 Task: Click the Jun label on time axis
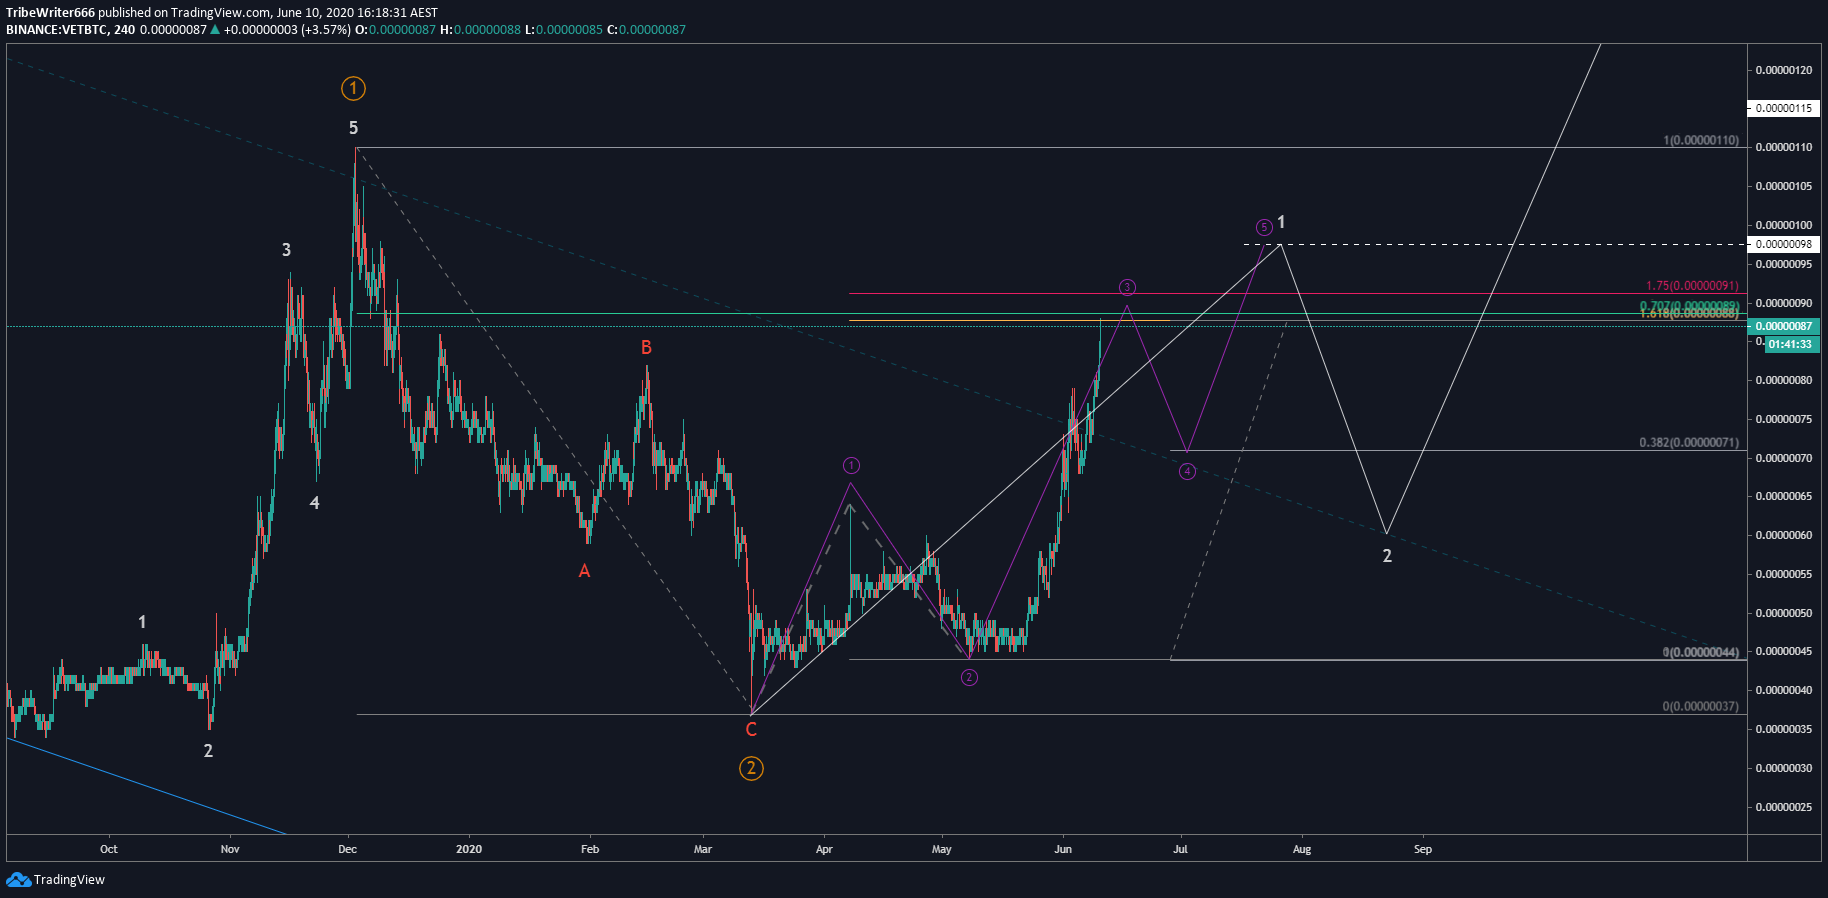1063,849
